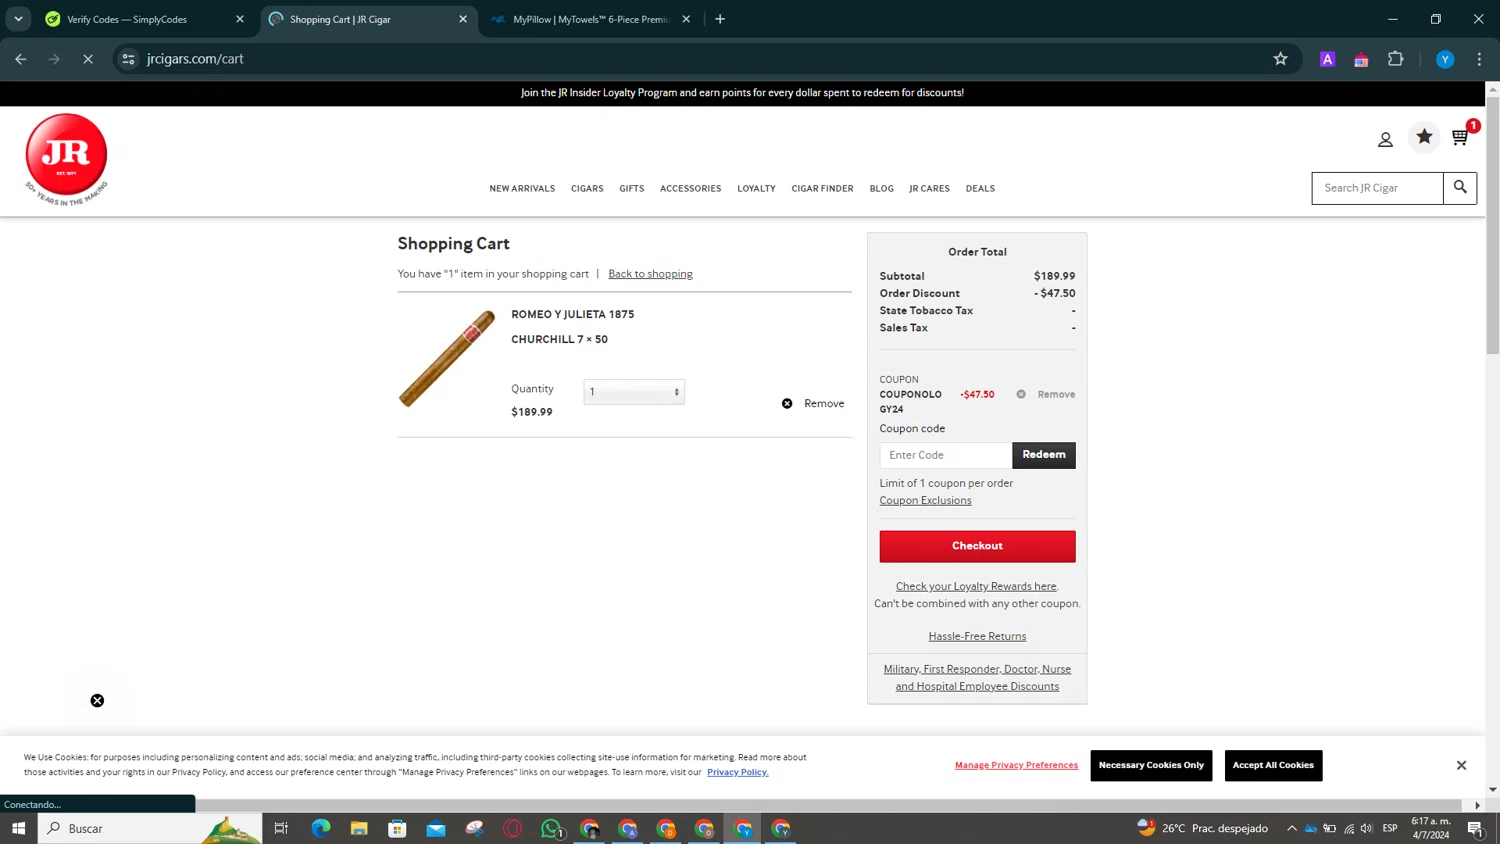Viewport: 1500px width, 844px height.
Task: Open the Gifts menu
Action: pyautogui.click(x=631, y=188)
